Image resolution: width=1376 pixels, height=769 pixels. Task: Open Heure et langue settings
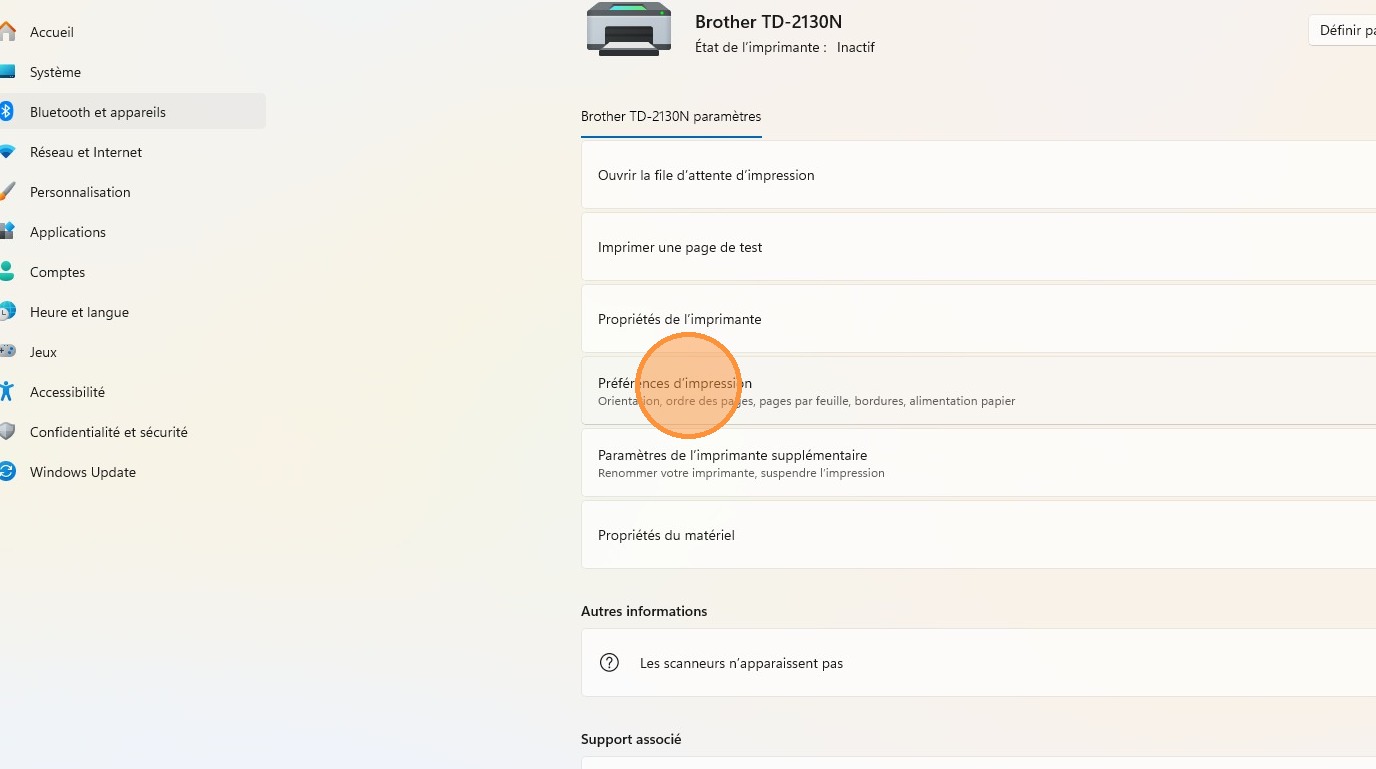tap(79, 312)
